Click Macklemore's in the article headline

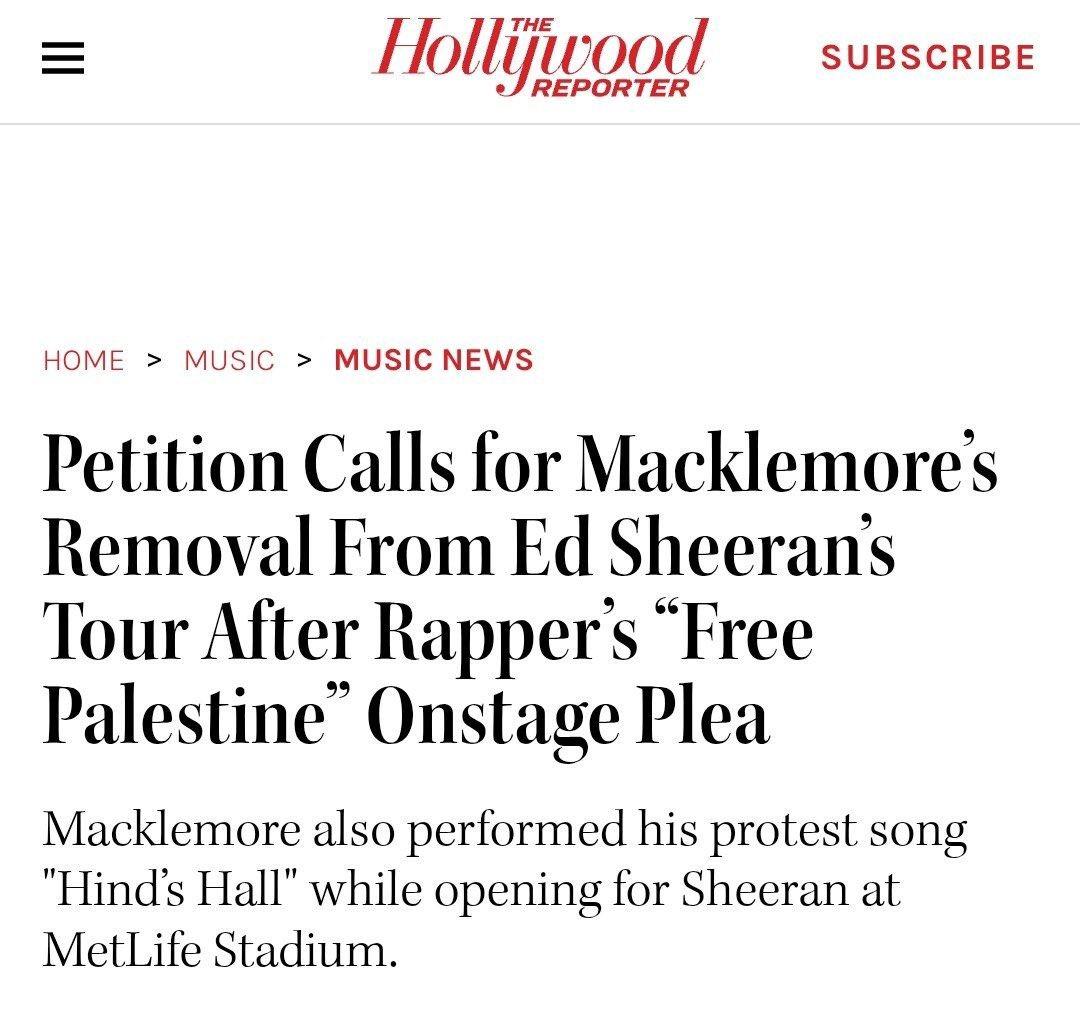click(x=786, y=461)
